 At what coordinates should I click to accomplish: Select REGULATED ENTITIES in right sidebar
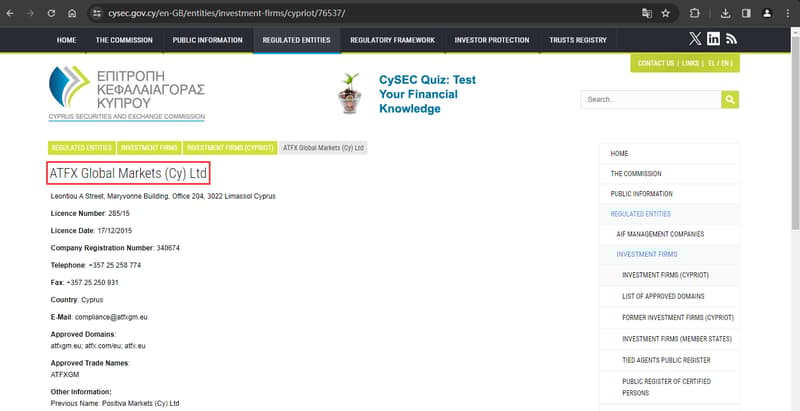669,214
